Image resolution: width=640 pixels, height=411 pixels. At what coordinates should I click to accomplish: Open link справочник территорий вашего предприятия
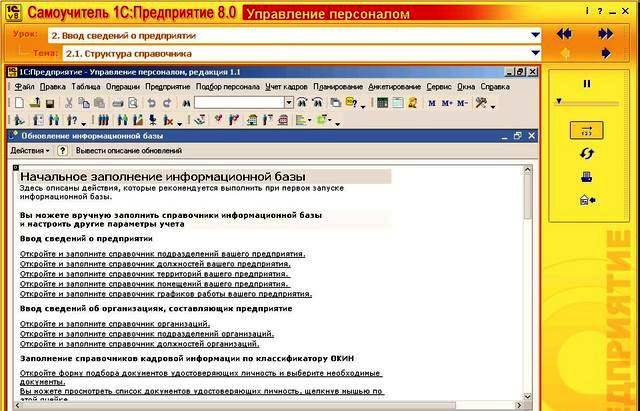[155, 274]
